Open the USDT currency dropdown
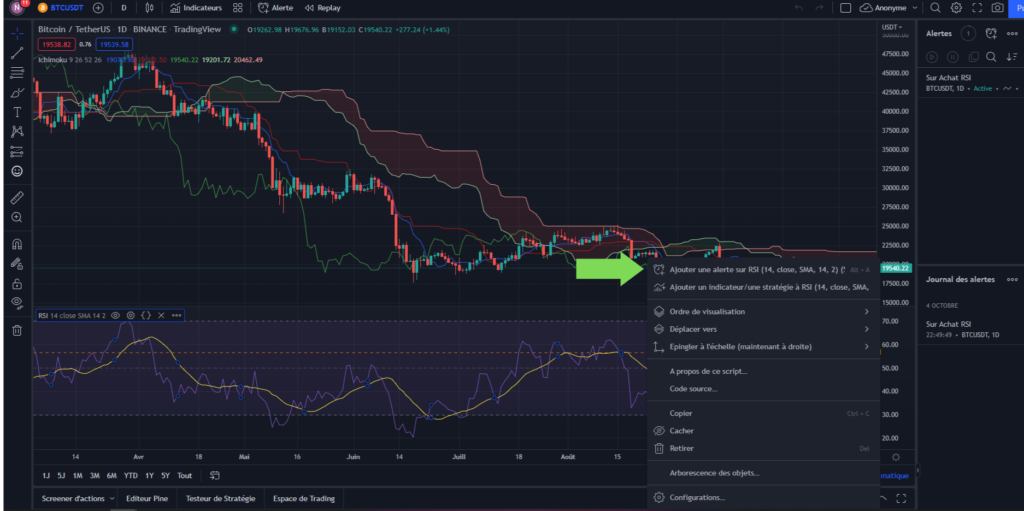Image resolution: width=1024 pixels, height=511 pixels. [892, 27]
